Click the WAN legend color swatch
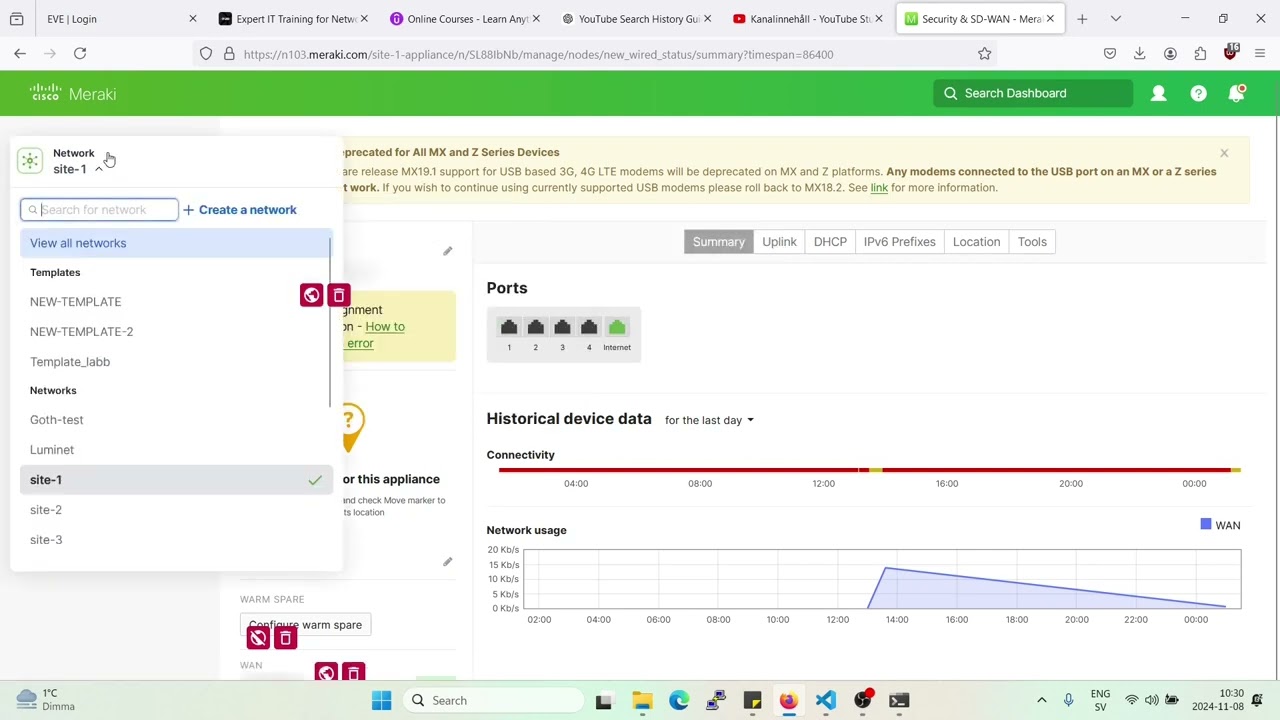Screen dimensions: 1280x720 coord(1205,524)
